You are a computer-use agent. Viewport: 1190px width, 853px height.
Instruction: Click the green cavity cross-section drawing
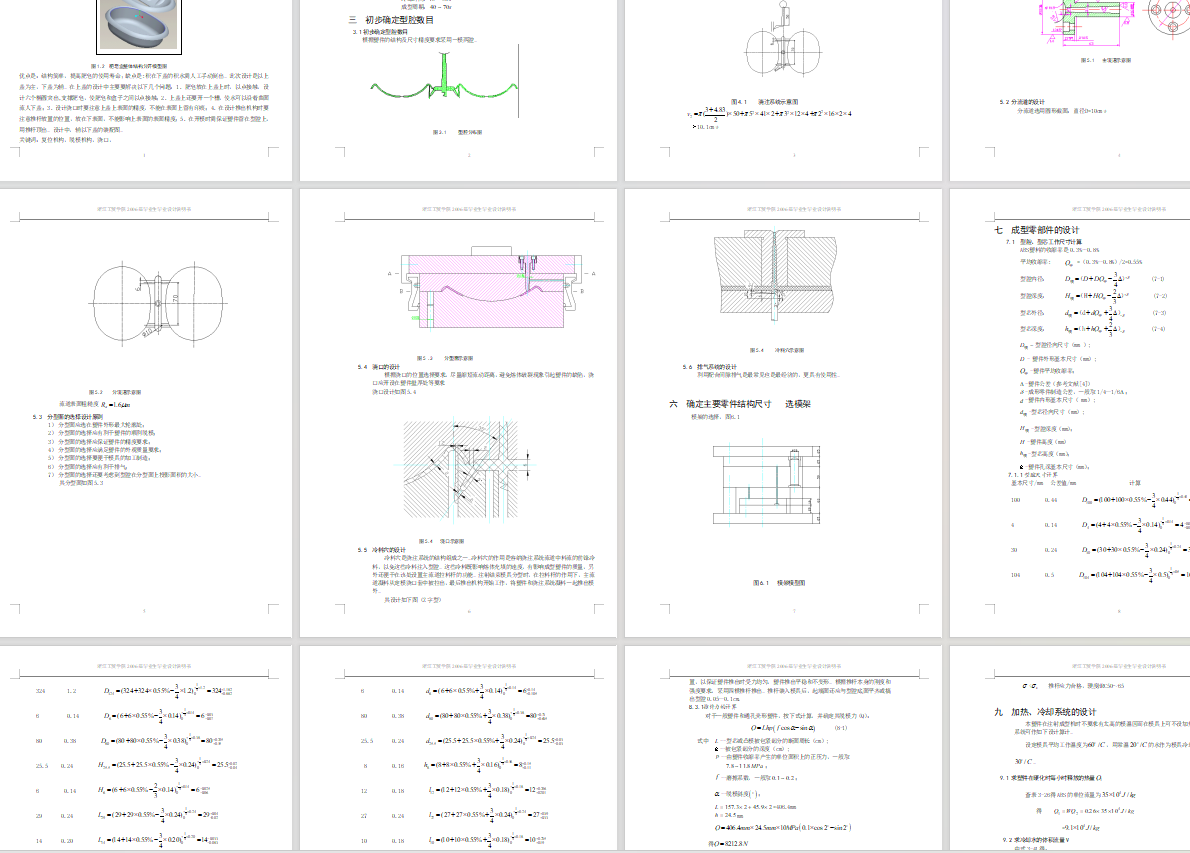(445, 80)
